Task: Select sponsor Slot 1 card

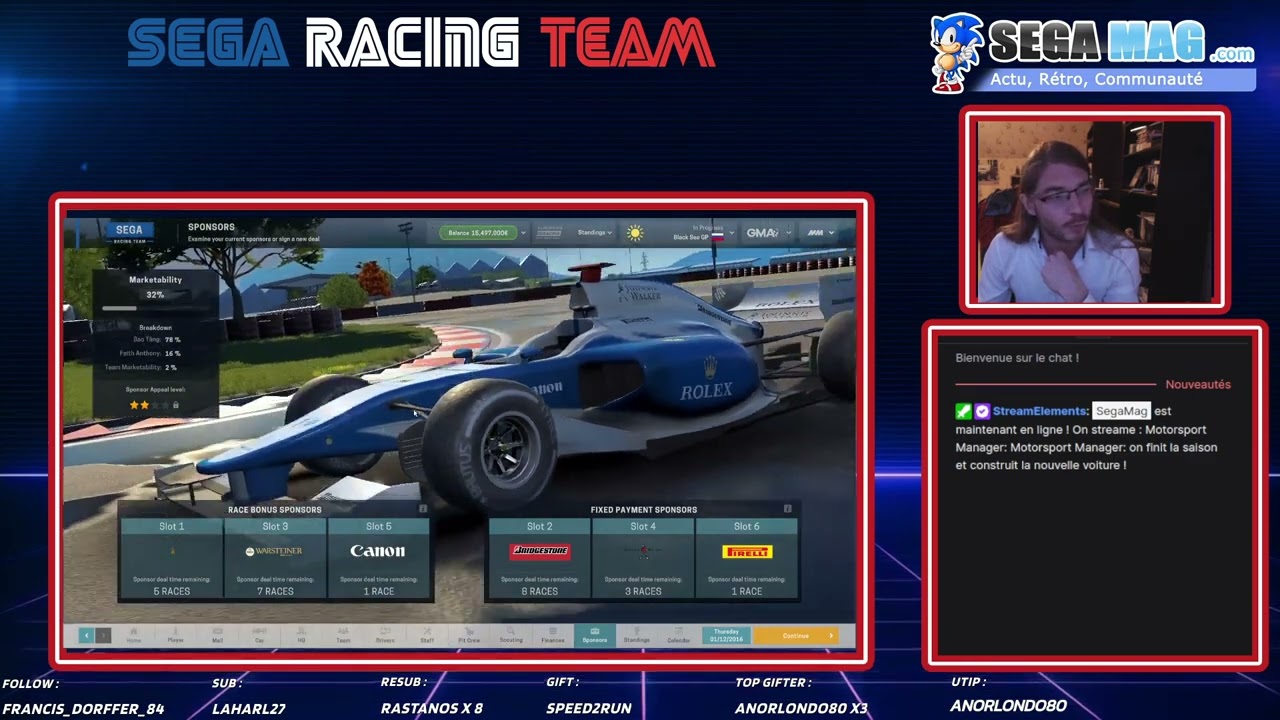Action: 172,558
